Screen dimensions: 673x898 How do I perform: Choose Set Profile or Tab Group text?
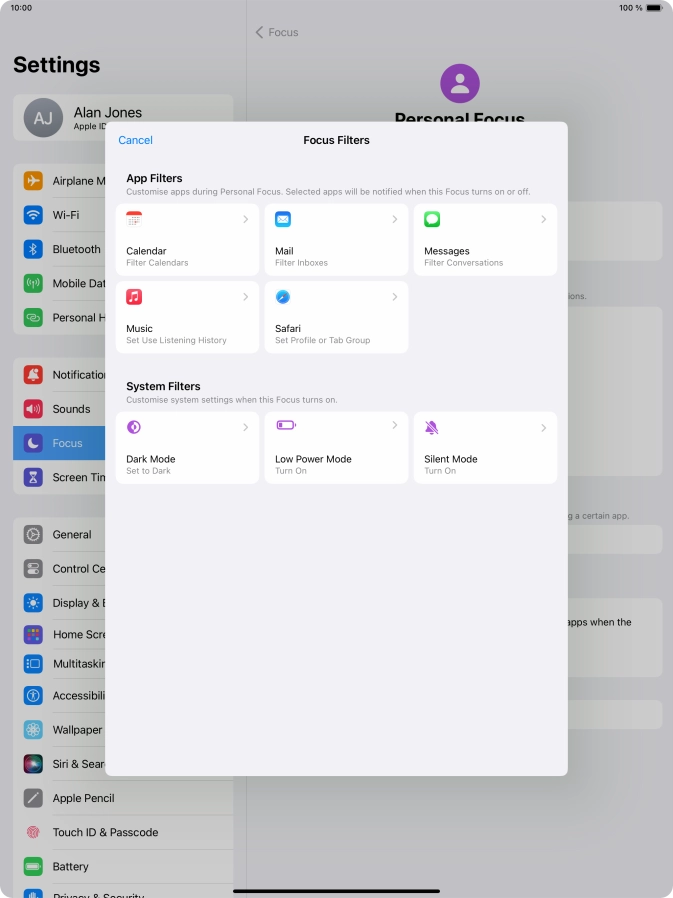322,340
